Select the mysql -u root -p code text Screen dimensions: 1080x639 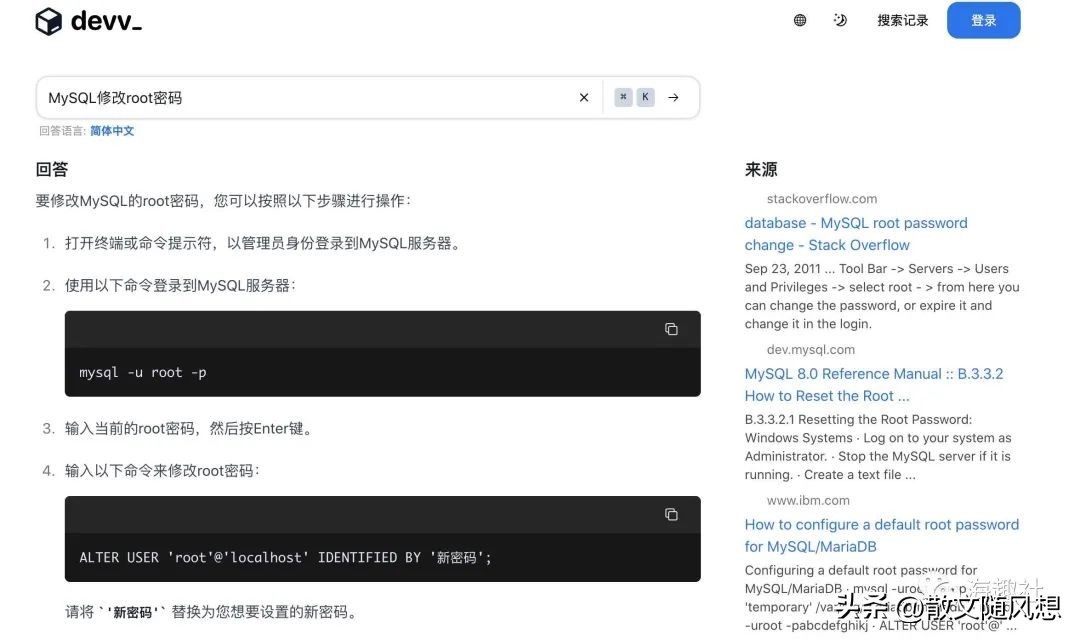click(x=143, y=373)
